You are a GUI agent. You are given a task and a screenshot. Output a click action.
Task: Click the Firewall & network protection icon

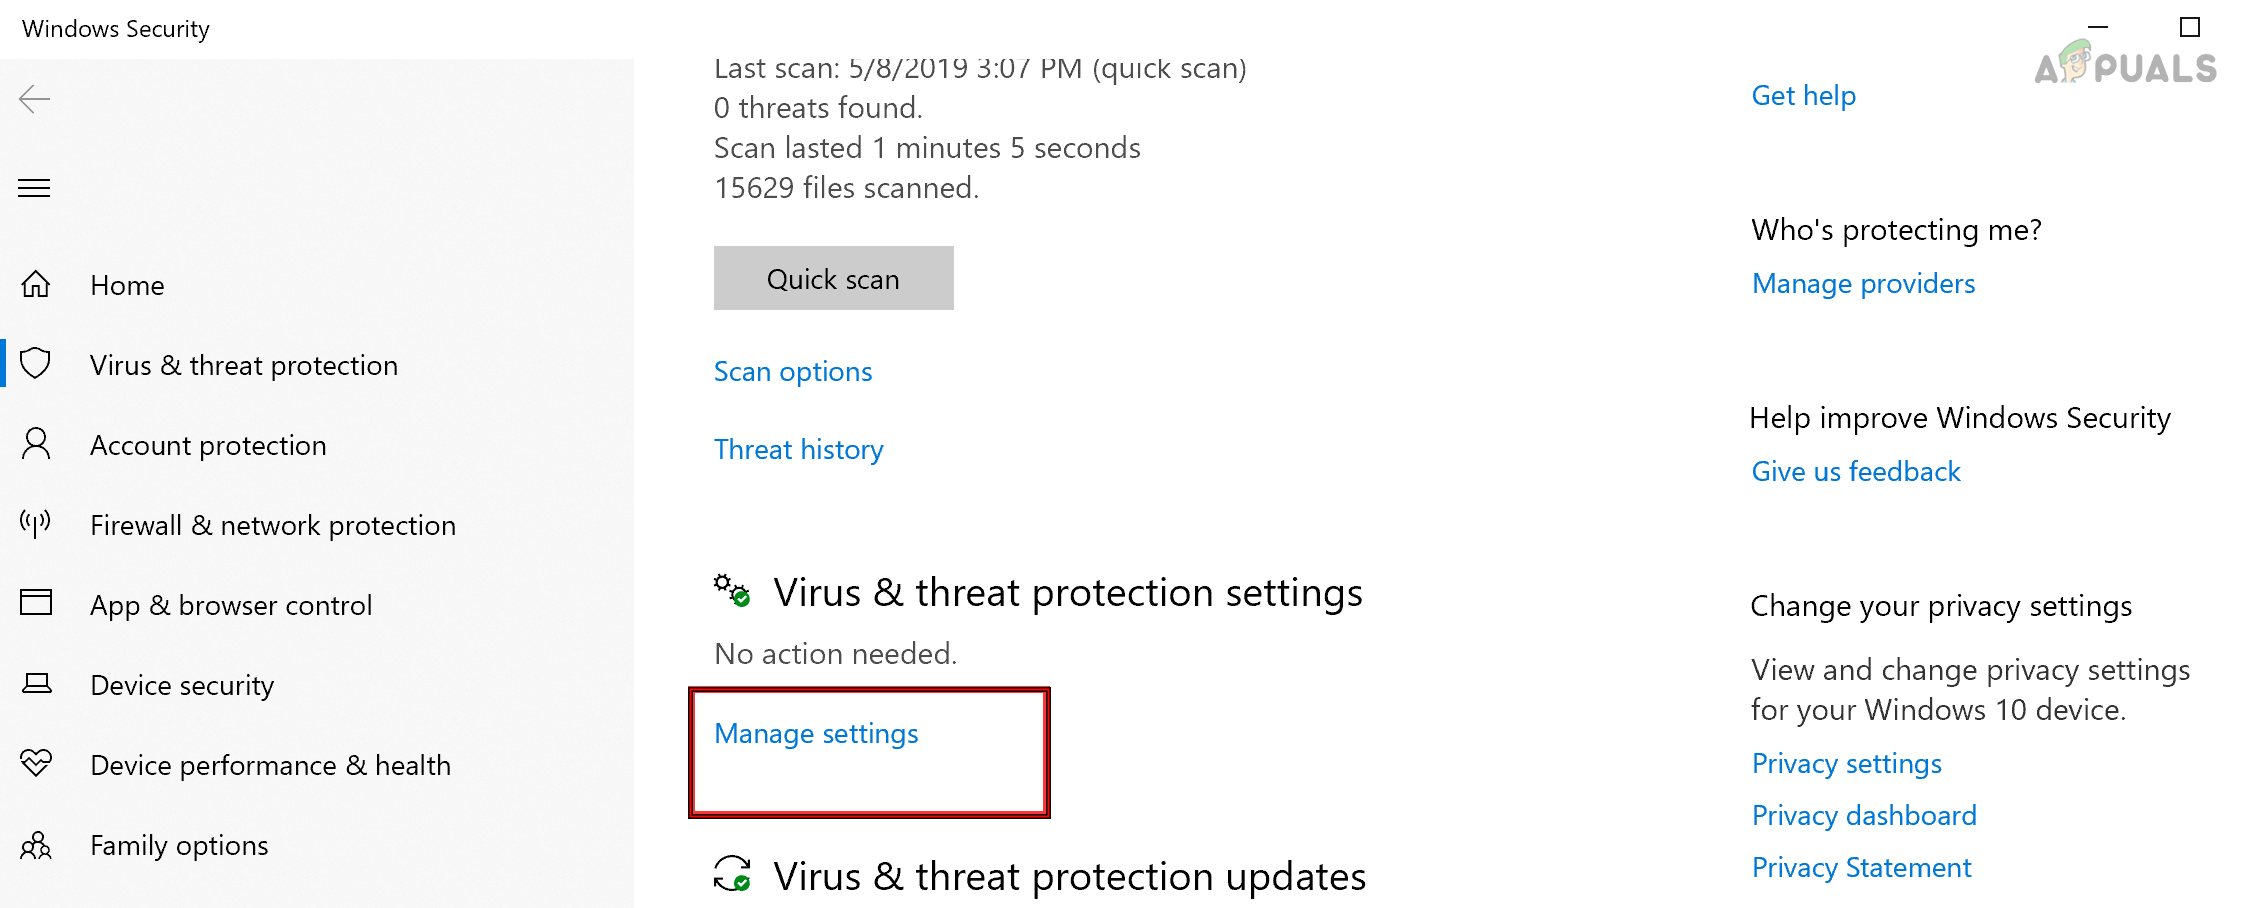[x=36, y=524]
